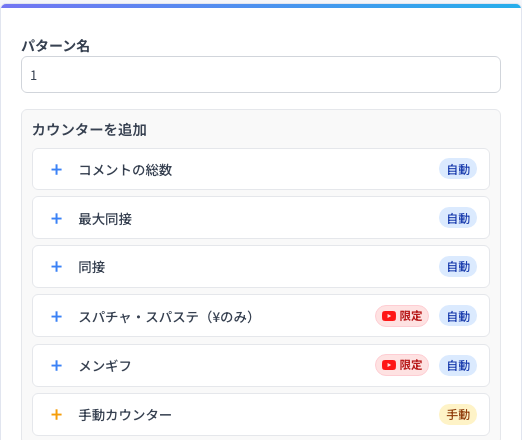Click the plus icon beside スパチャ・スパステ
Image resolution: width=522 pixels, height=440 pixels.
56,316
